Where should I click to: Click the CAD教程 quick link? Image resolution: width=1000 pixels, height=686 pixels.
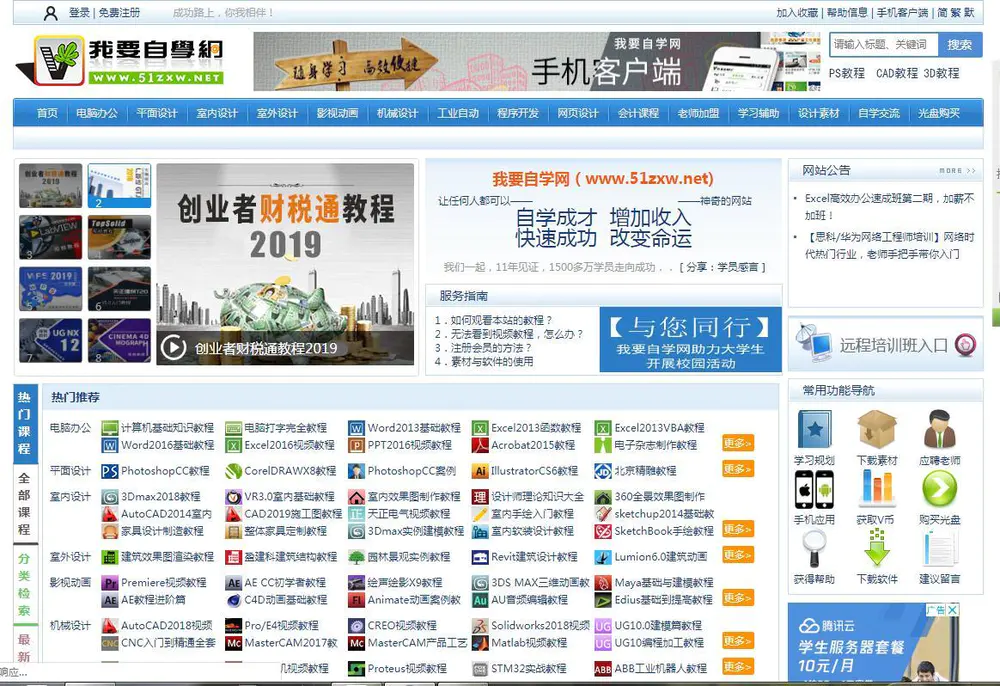(897, 73)
